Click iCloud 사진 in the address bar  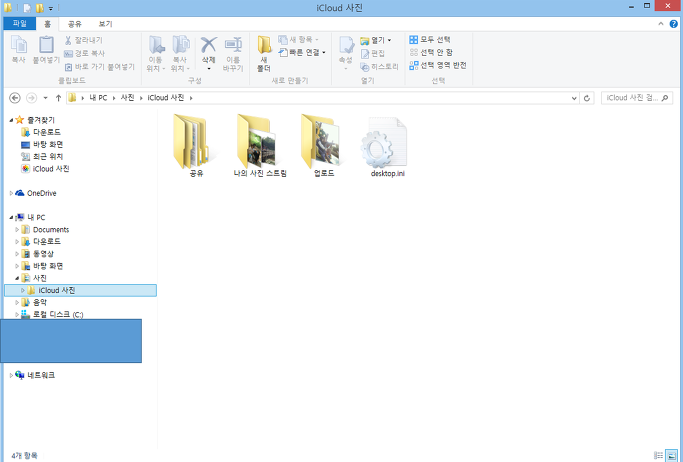166,98
